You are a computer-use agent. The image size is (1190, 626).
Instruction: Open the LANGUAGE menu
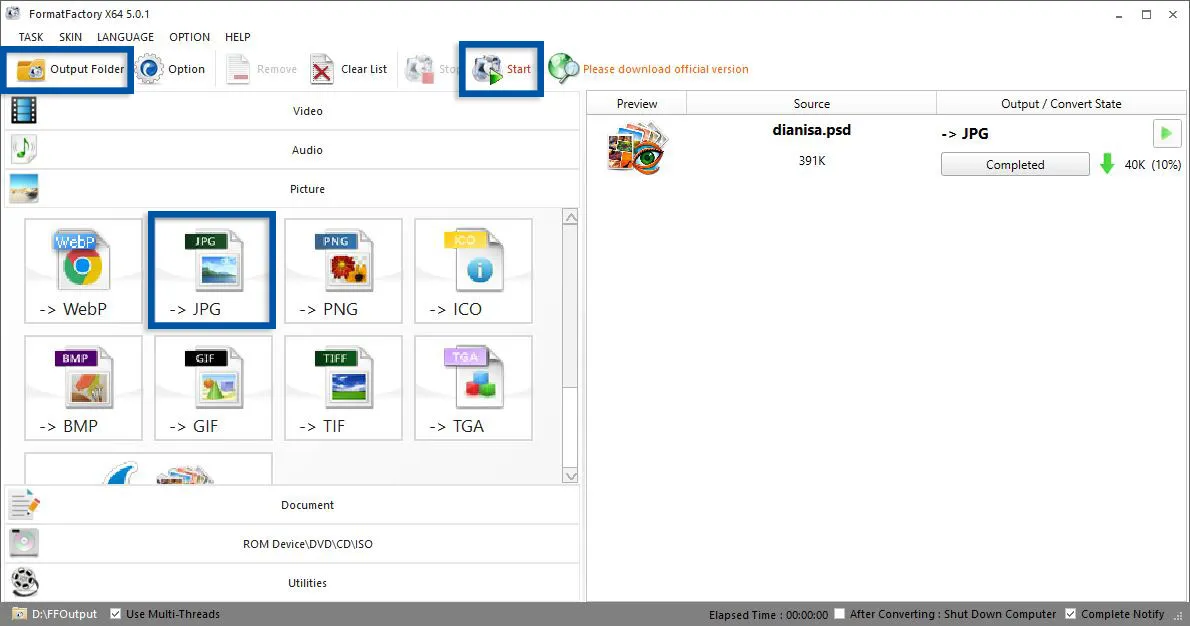pyautogui.click(x=125, y=37)
